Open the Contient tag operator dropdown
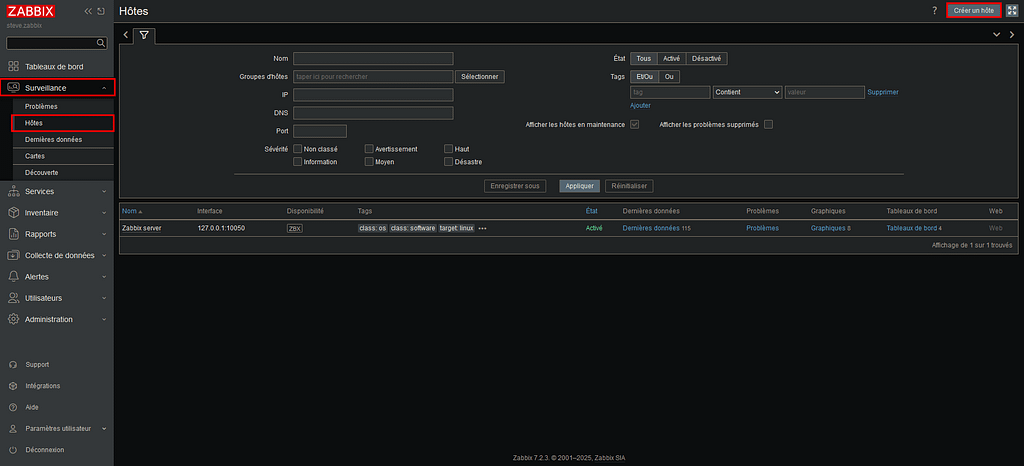The width and height of the screenshot is (1024, 466). [x=747, y=92]
